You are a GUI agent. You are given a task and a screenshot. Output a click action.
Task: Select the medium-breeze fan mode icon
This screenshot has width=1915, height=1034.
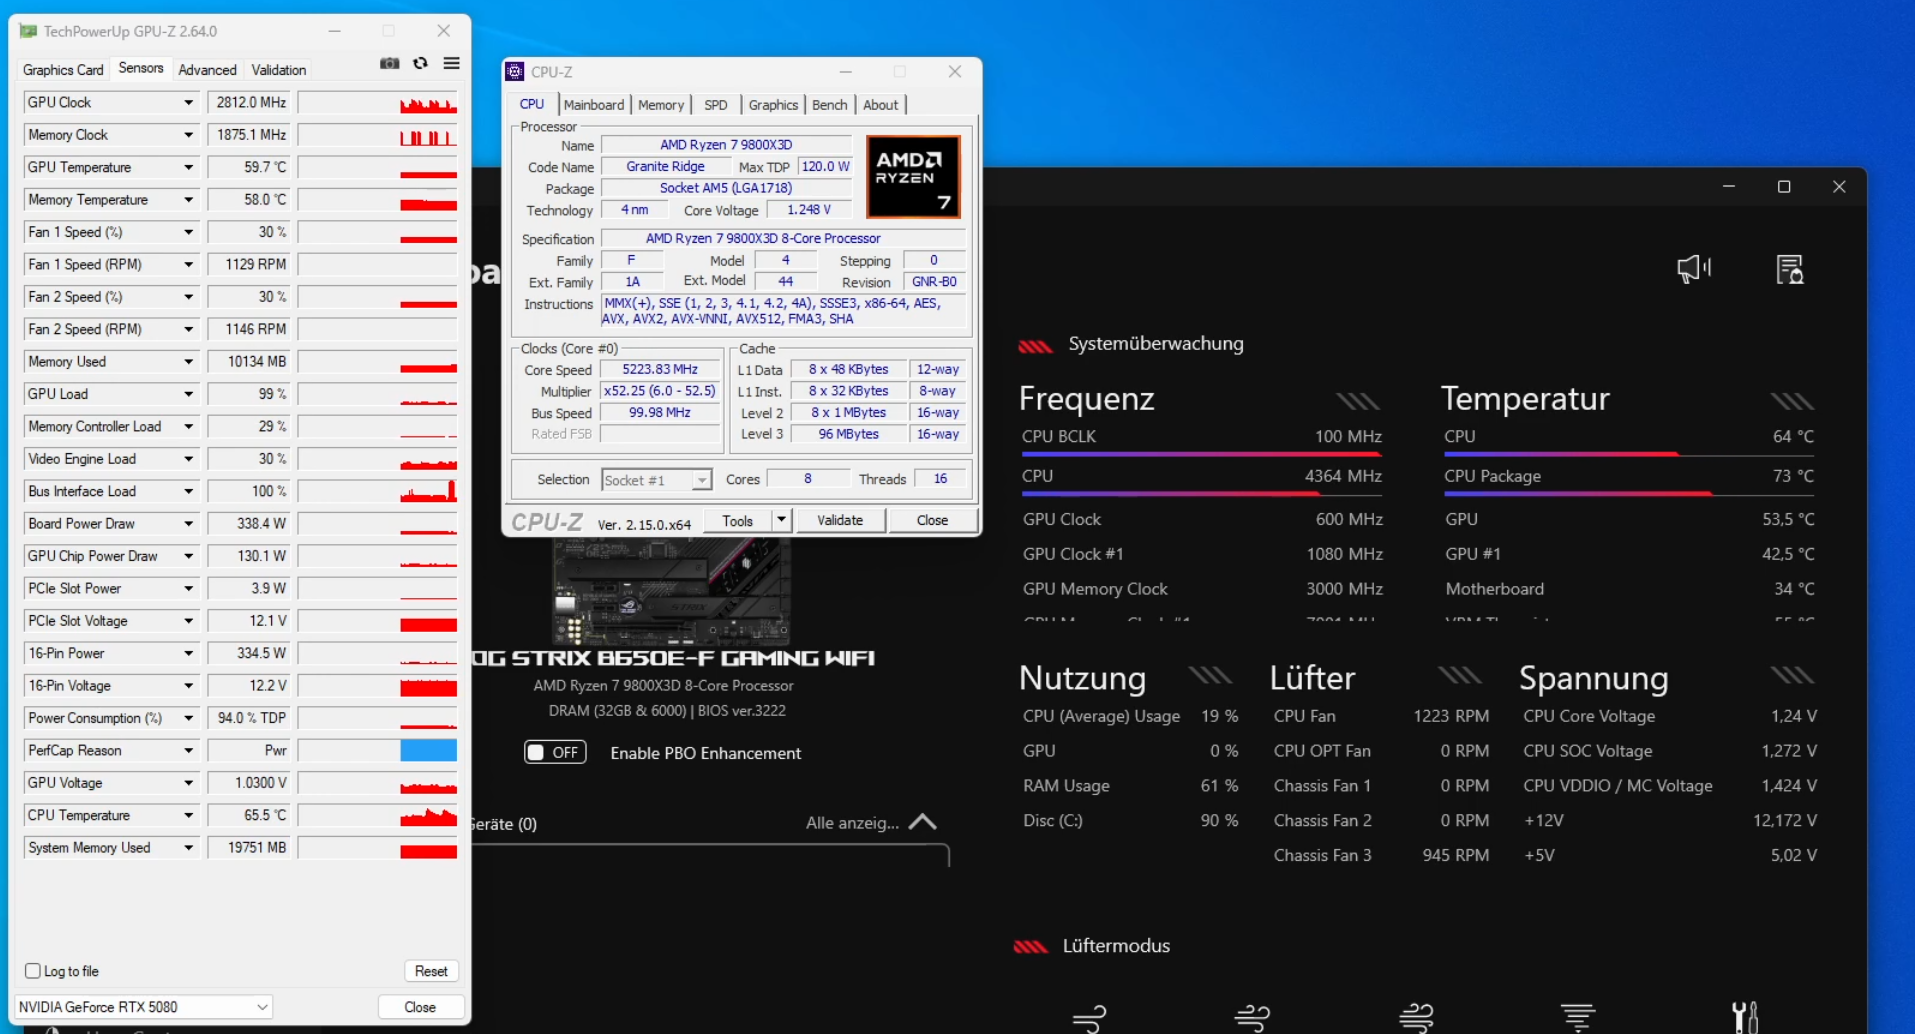pos(1252,1018)
